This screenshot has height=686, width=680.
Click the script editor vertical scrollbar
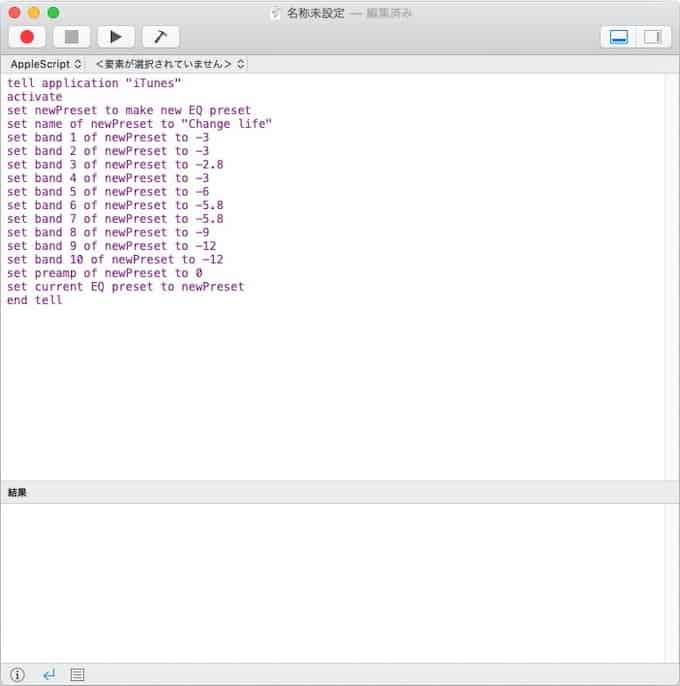tap(671, 276)
